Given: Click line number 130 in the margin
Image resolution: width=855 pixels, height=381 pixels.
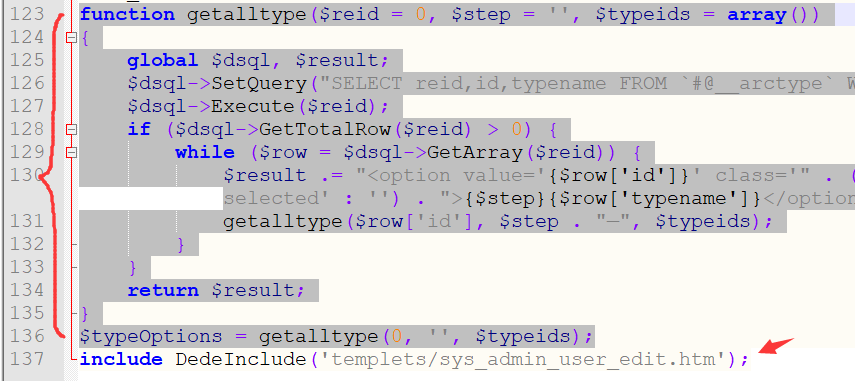Looking at the screenshot, I should [x=27, y=175].
